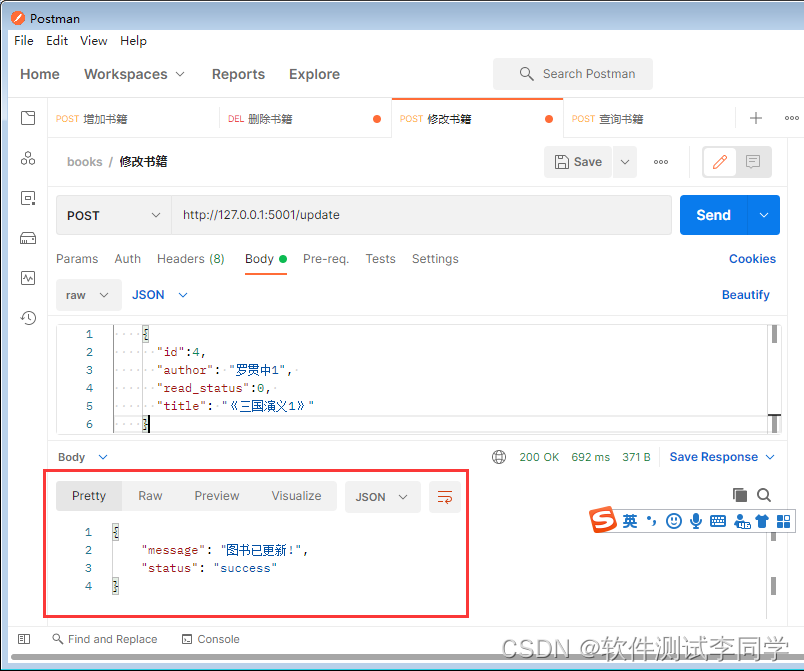Open the Edit menu
Viewport: 804px width, 671px height.
(57, 40)
